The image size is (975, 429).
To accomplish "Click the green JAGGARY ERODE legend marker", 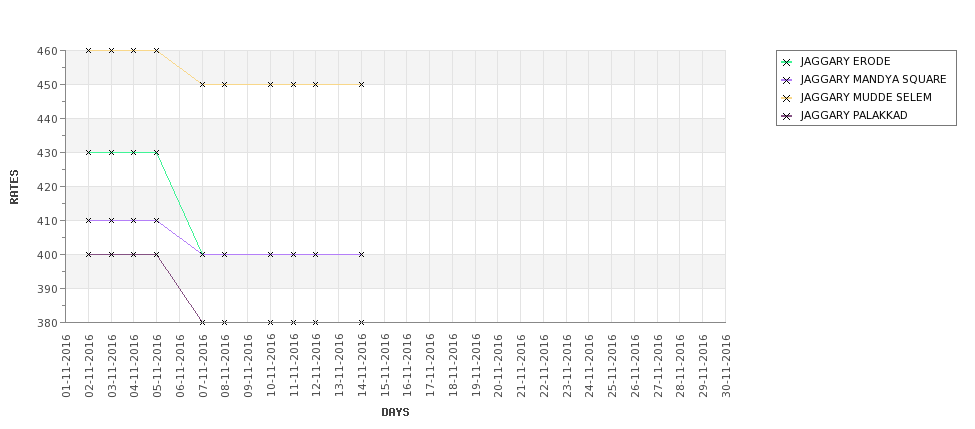I will (x=787, y=62).
